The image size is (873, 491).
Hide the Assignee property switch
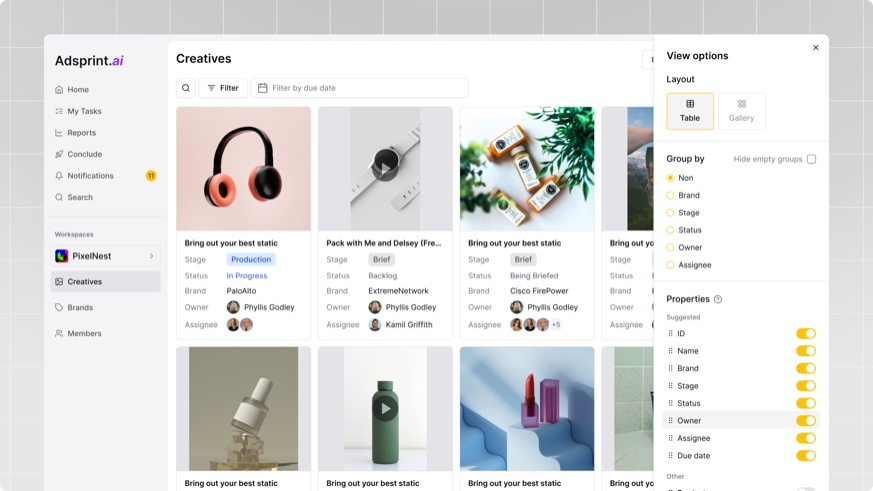[806, 438]
